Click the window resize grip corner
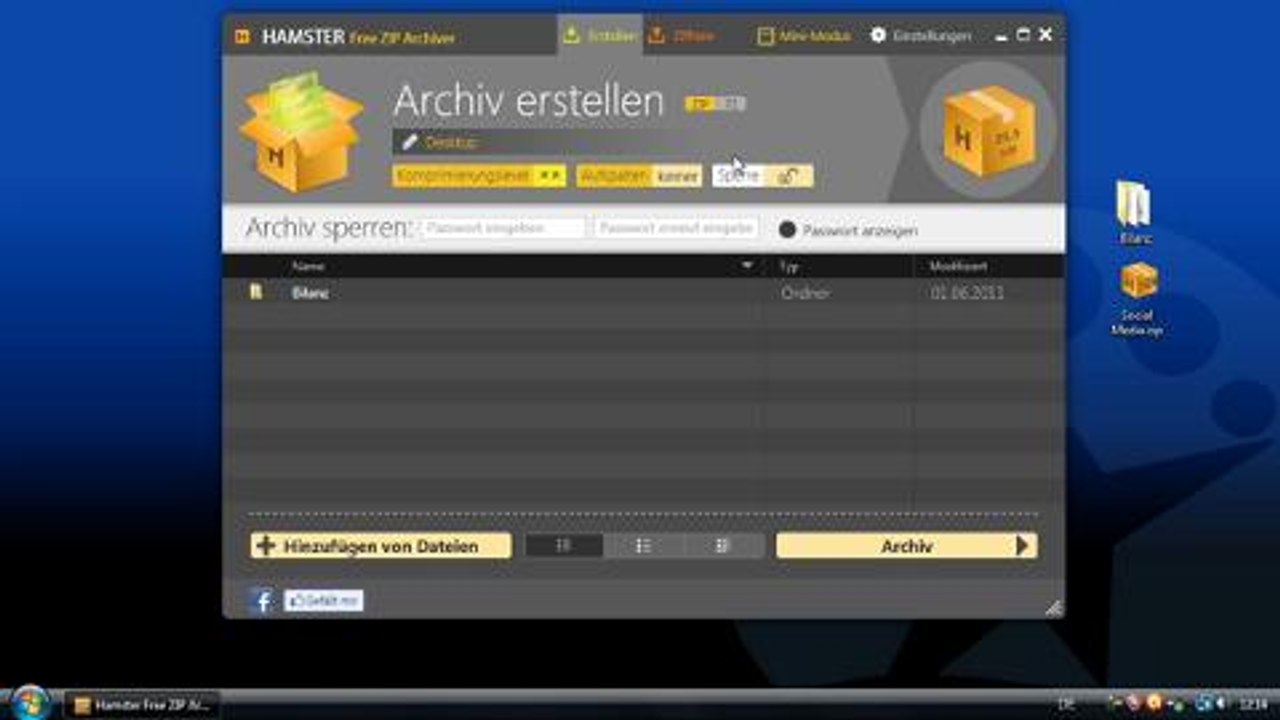Screen dimensions: 1280x720 click(x=1053, y=607)
